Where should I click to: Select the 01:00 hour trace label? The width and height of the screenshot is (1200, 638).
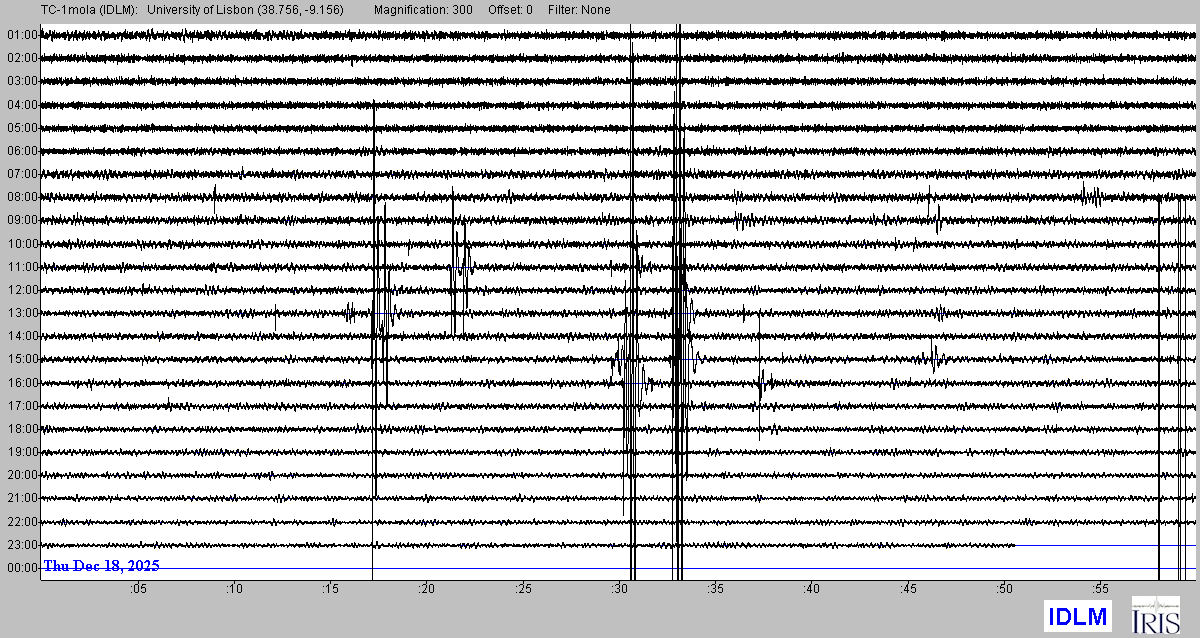(x=22, y=35)
